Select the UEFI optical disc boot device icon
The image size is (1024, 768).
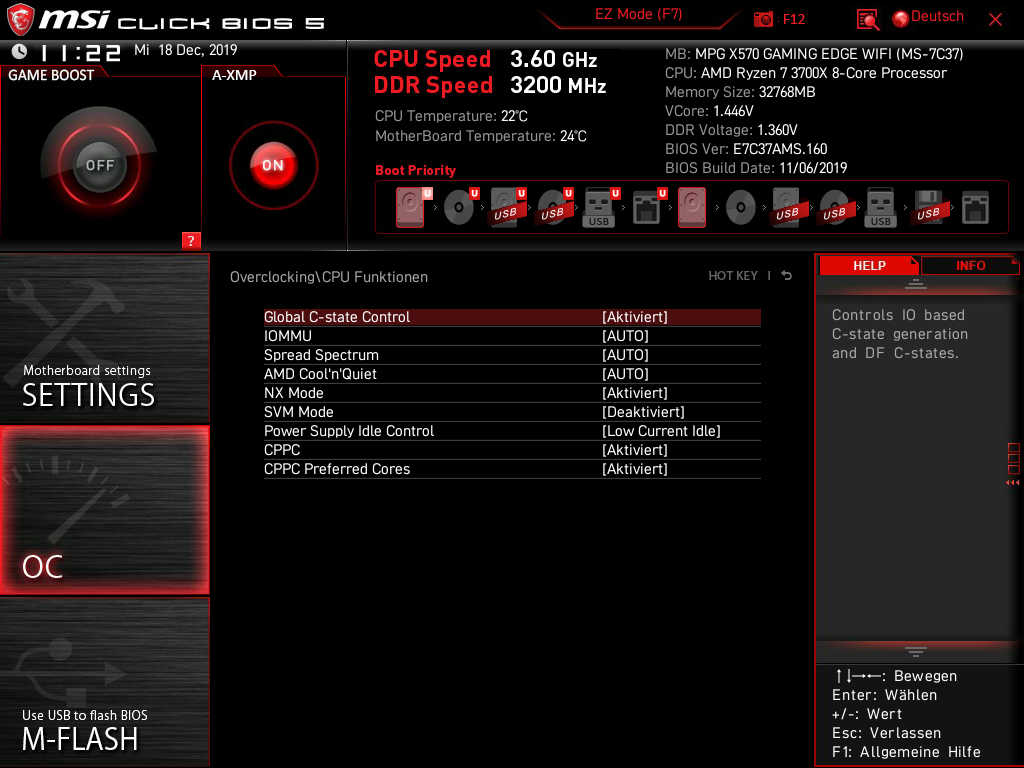461,207
